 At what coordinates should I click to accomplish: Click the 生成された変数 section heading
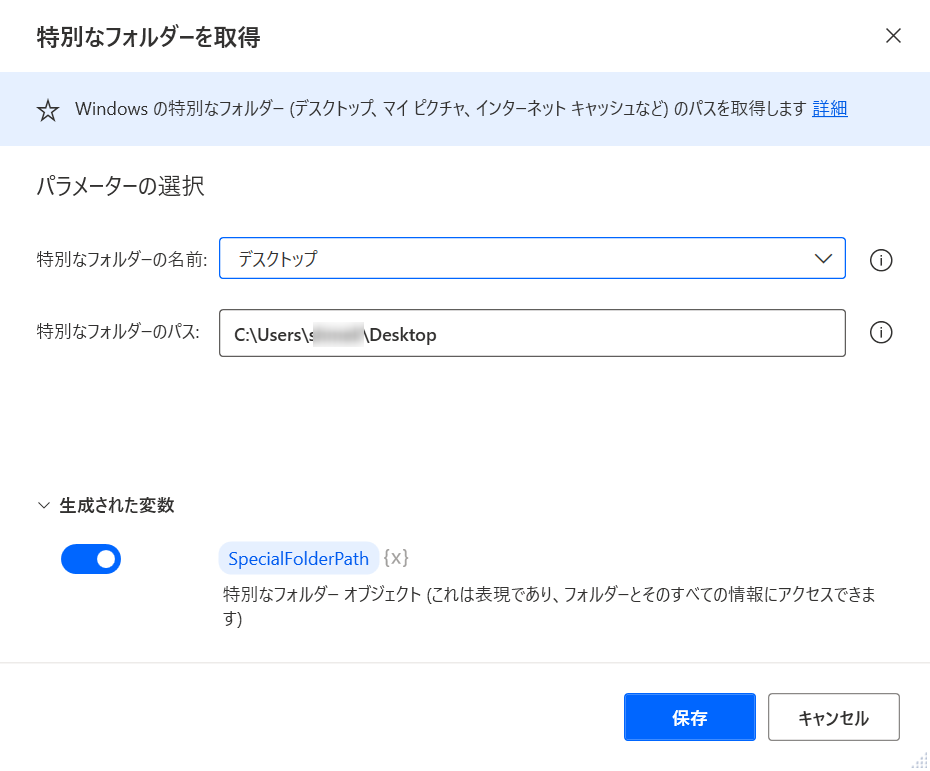coord(117,506)
